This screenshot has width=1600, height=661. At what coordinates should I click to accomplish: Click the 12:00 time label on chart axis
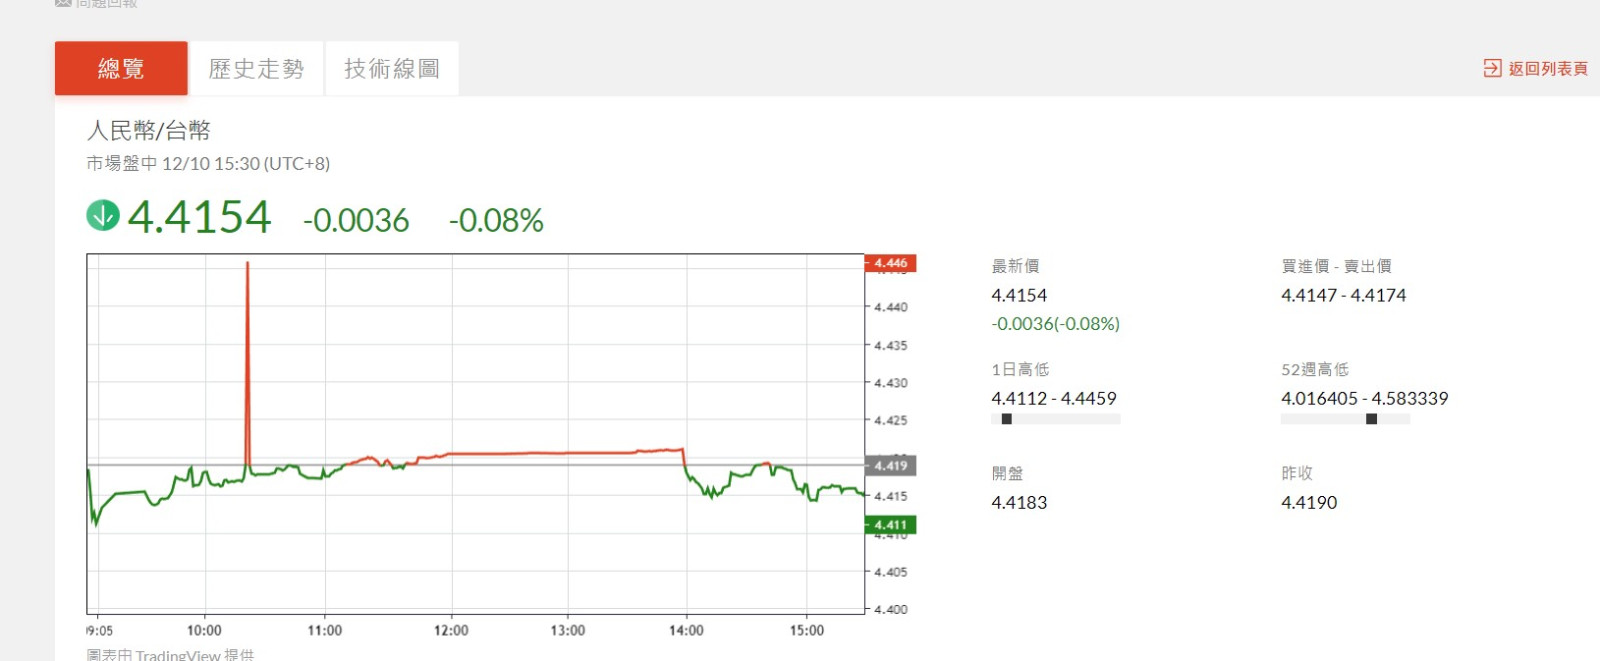[451, 630]
